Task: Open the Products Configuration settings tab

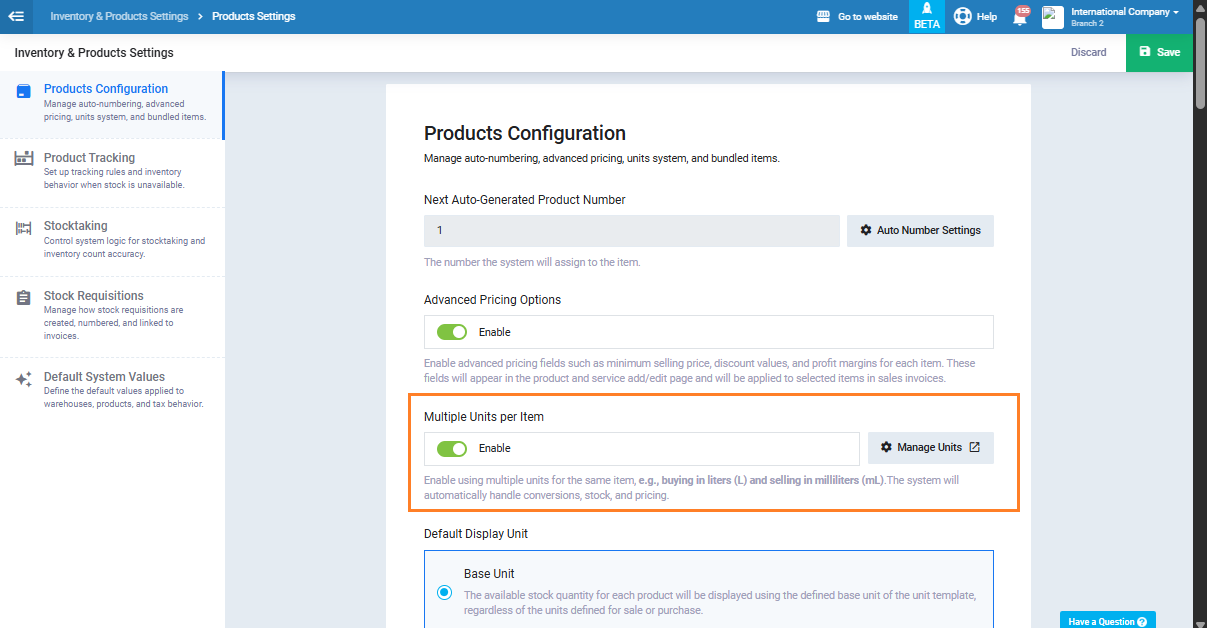Action: coord(106,89)
